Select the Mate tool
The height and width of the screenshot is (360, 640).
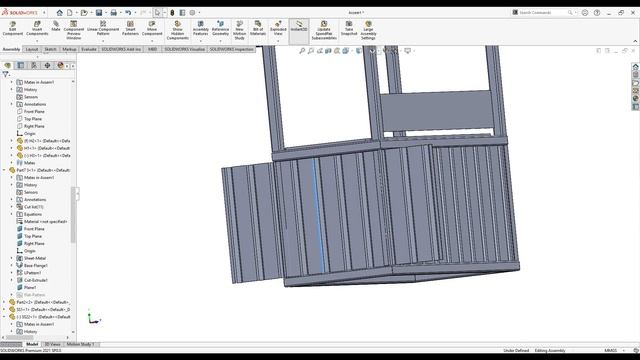56,26
